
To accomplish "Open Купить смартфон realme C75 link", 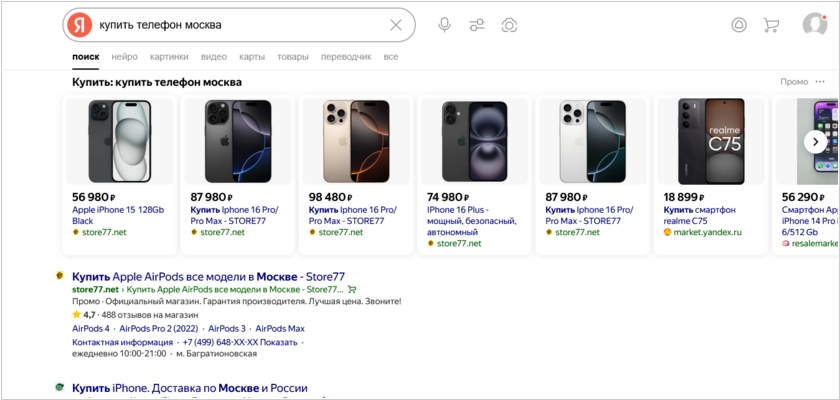I will (x=699, y=215).
